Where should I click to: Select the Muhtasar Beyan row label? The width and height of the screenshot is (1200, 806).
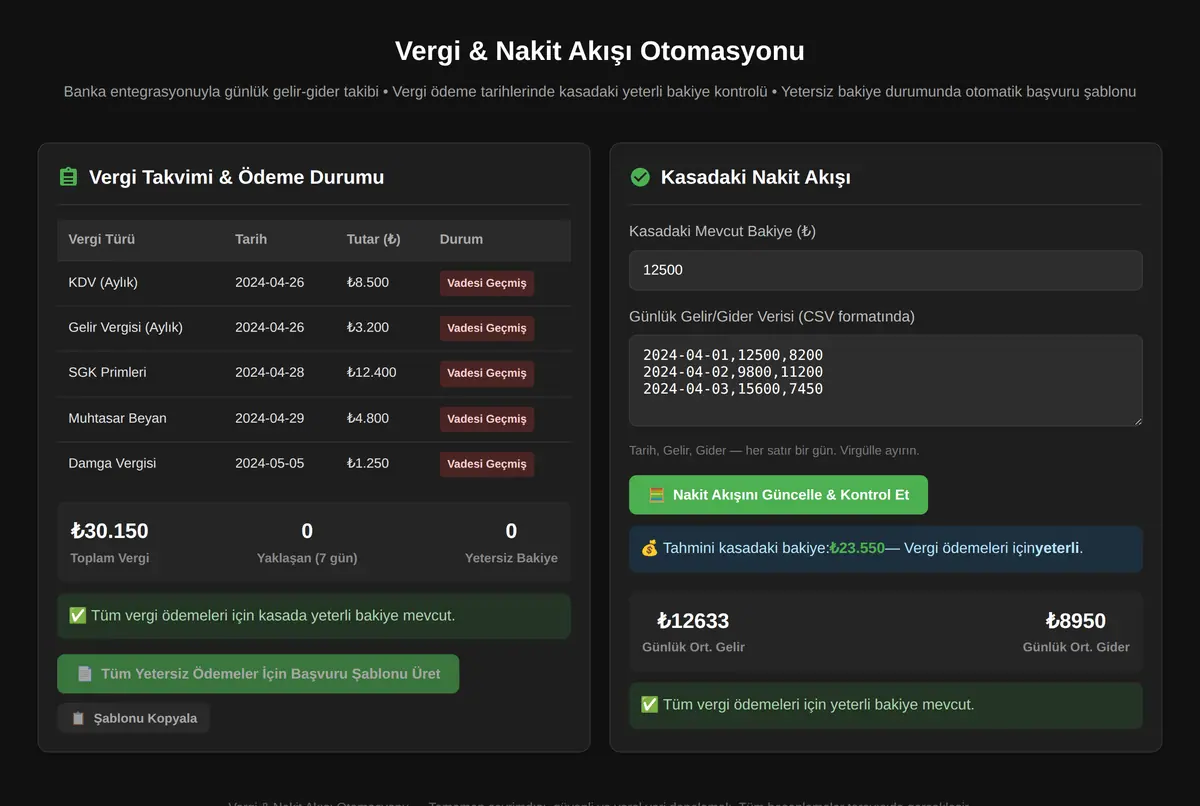(117, 419)
